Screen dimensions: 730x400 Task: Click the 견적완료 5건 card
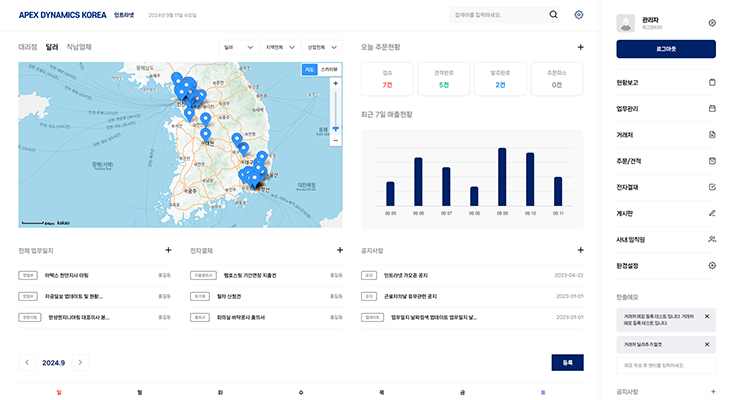pyautogui.click(x=444, y=79)
